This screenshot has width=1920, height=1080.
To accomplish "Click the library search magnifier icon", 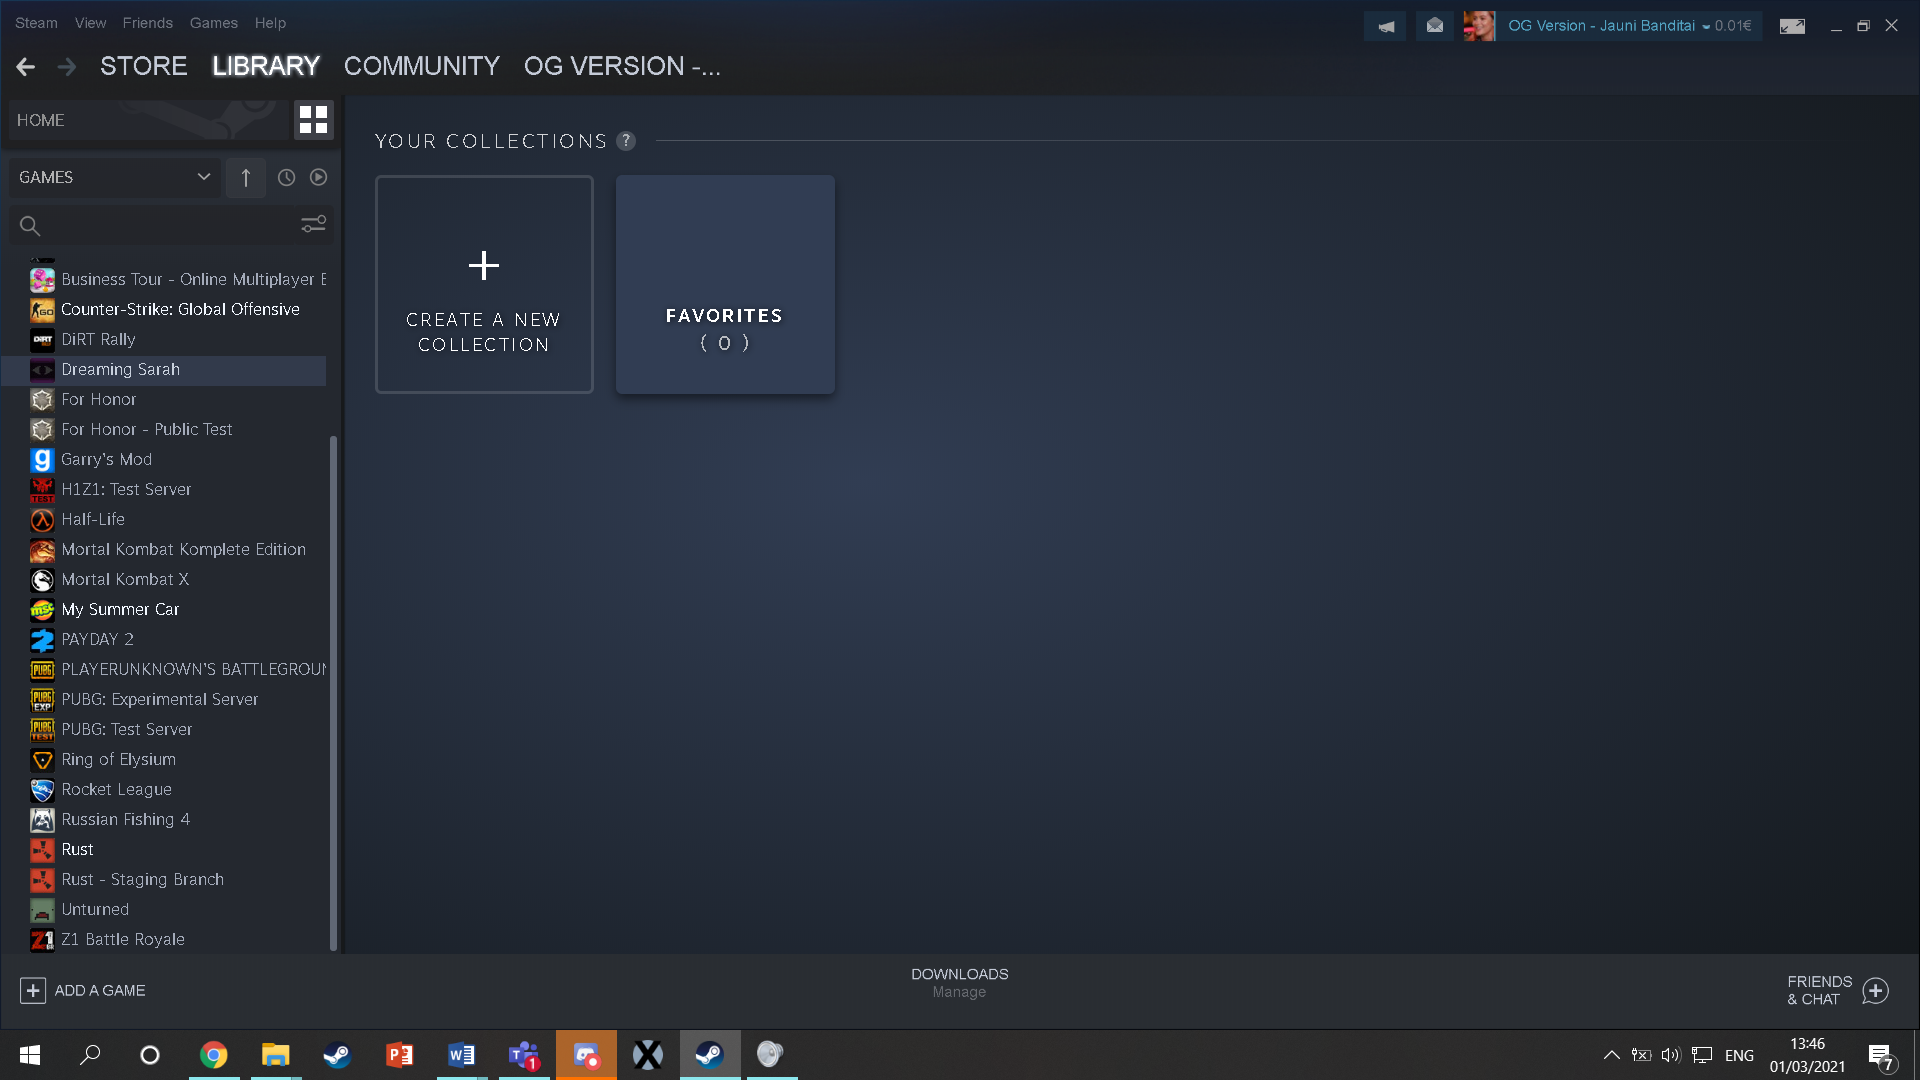I will click(30, 226).
